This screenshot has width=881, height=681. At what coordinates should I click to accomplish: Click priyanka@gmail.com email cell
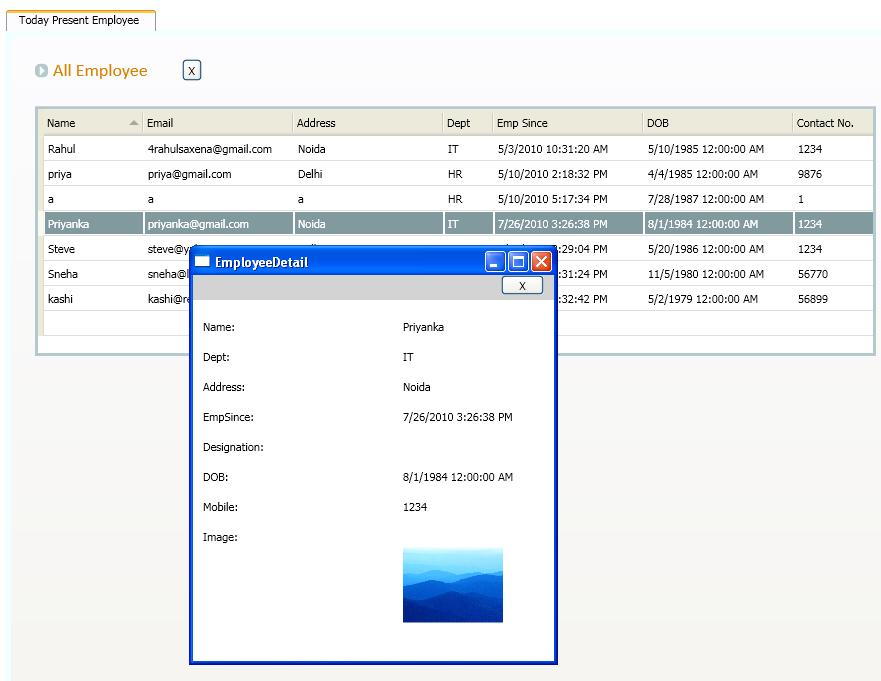tap(219, 224)
